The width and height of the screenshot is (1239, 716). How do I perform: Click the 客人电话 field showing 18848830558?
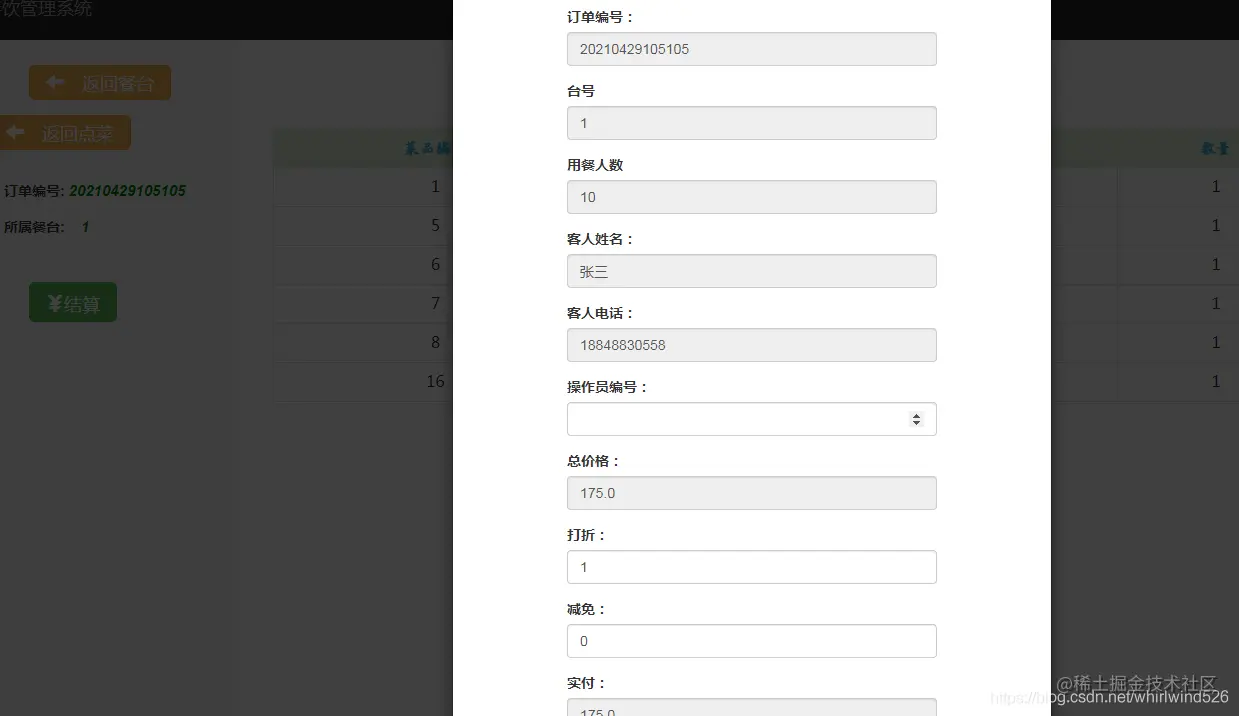coord(751,345)
